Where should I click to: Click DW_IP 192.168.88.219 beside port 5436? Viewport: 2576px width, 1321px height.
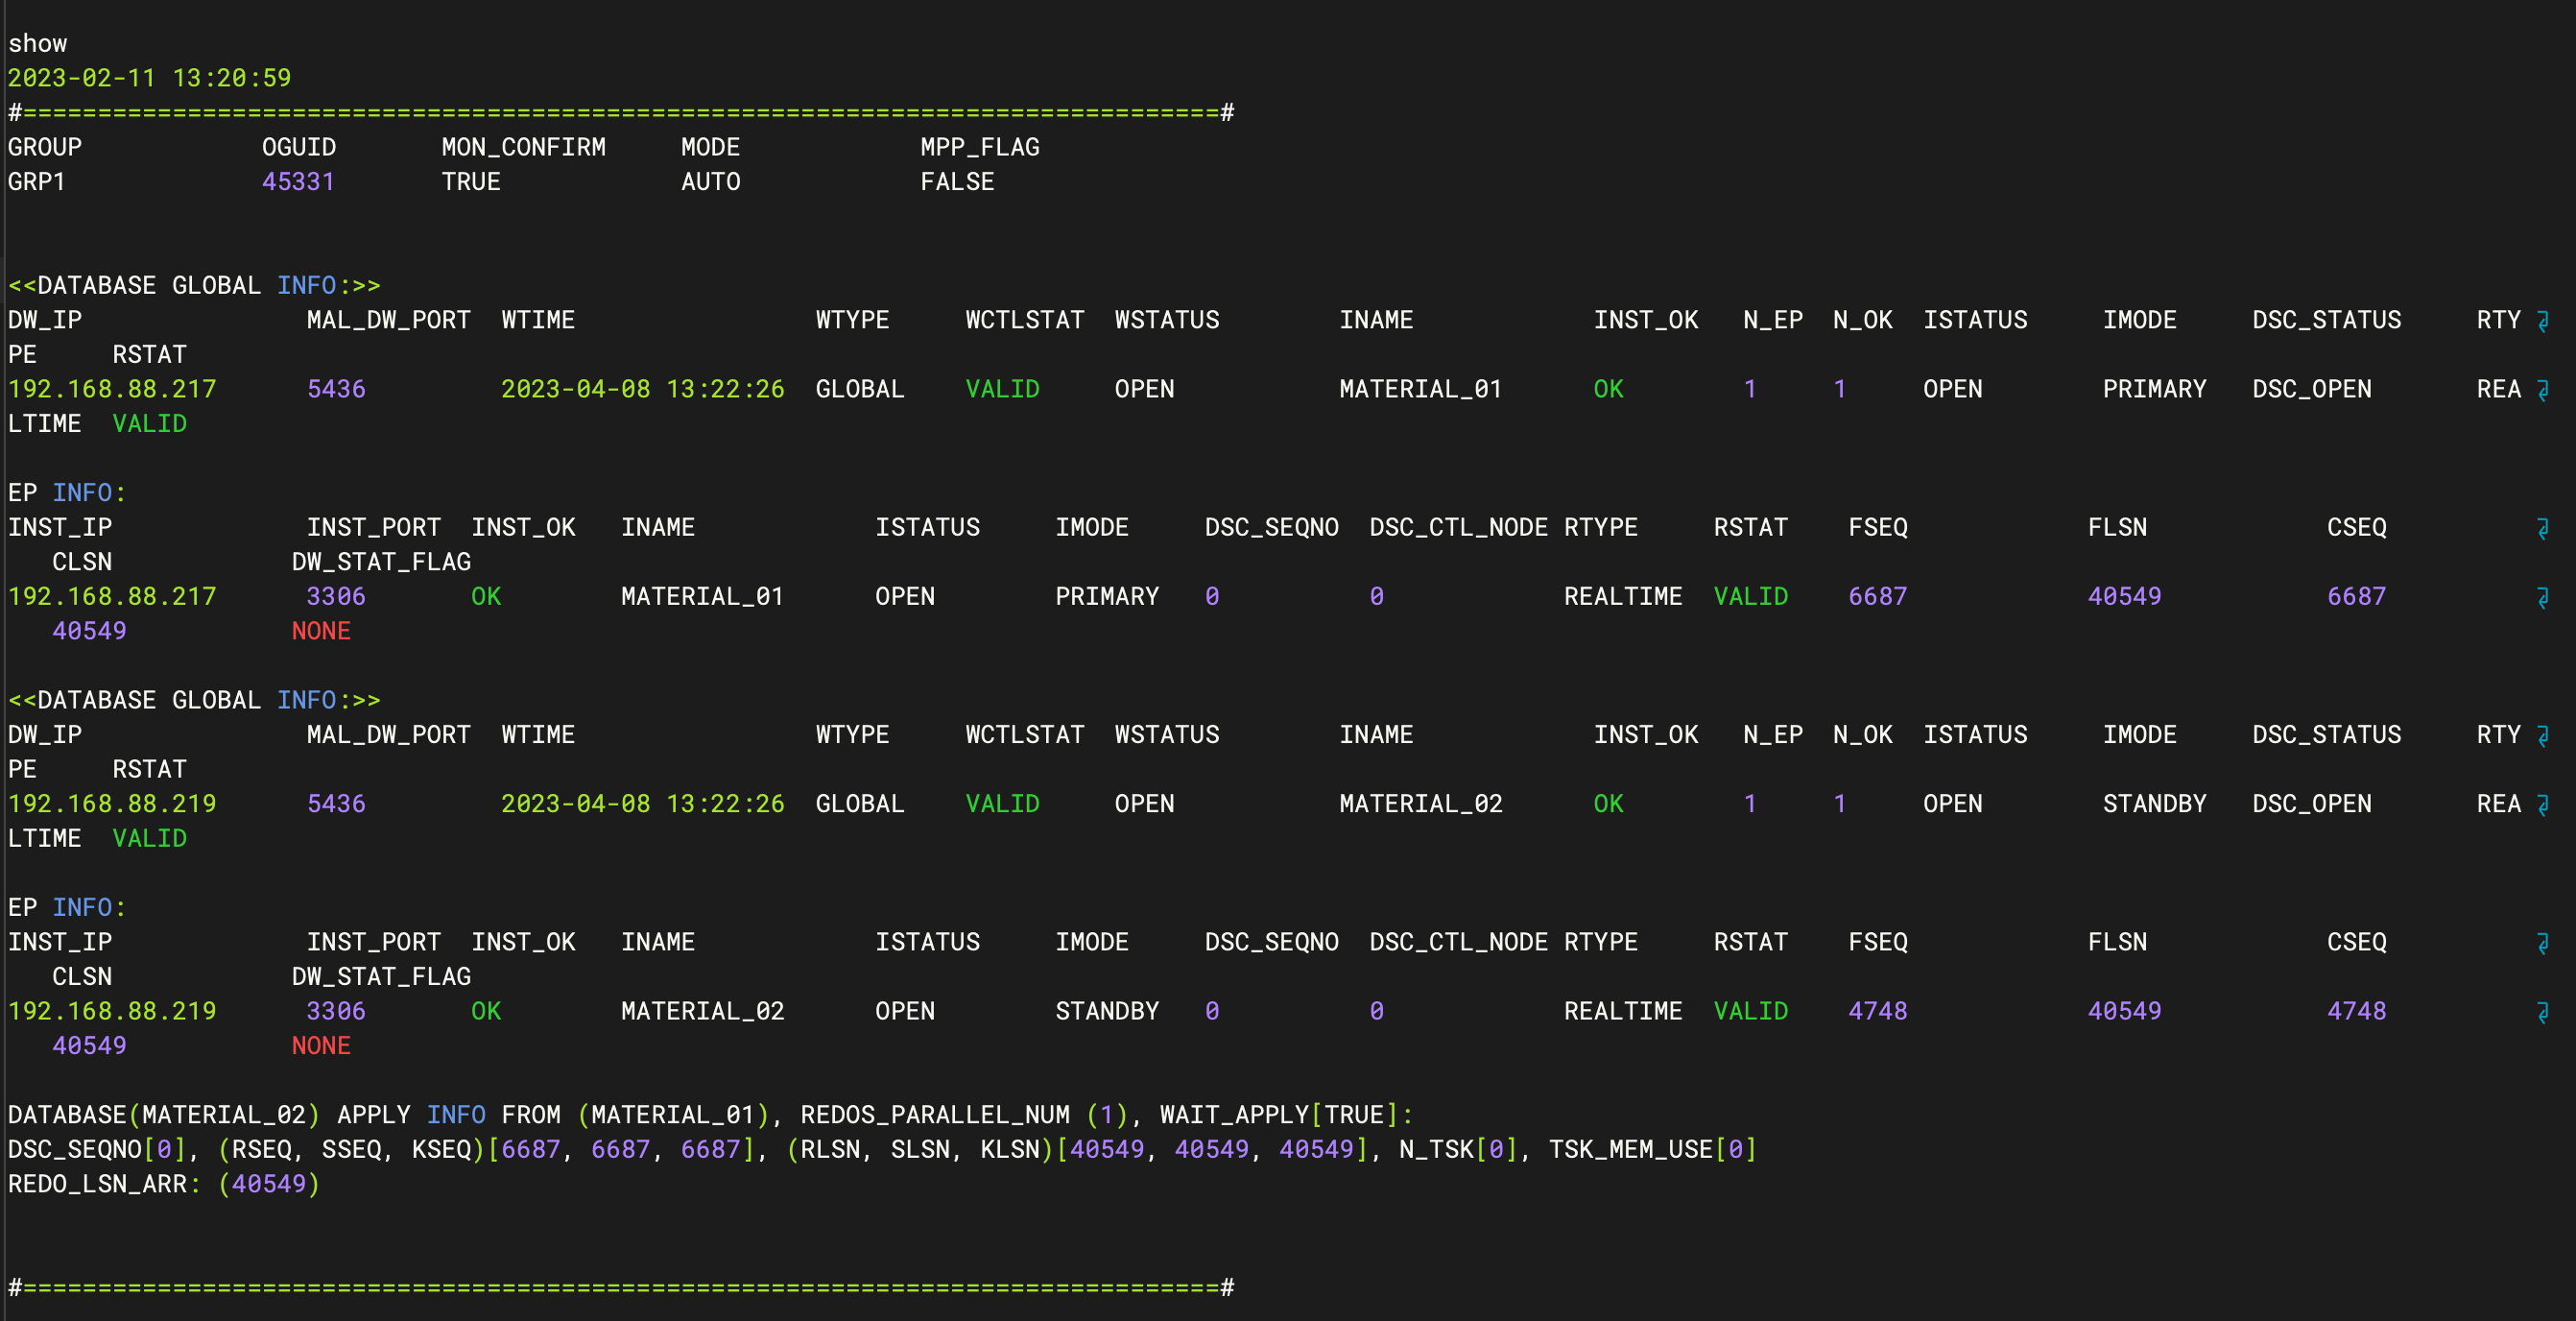pyautogui.click(x=112, y=804)
